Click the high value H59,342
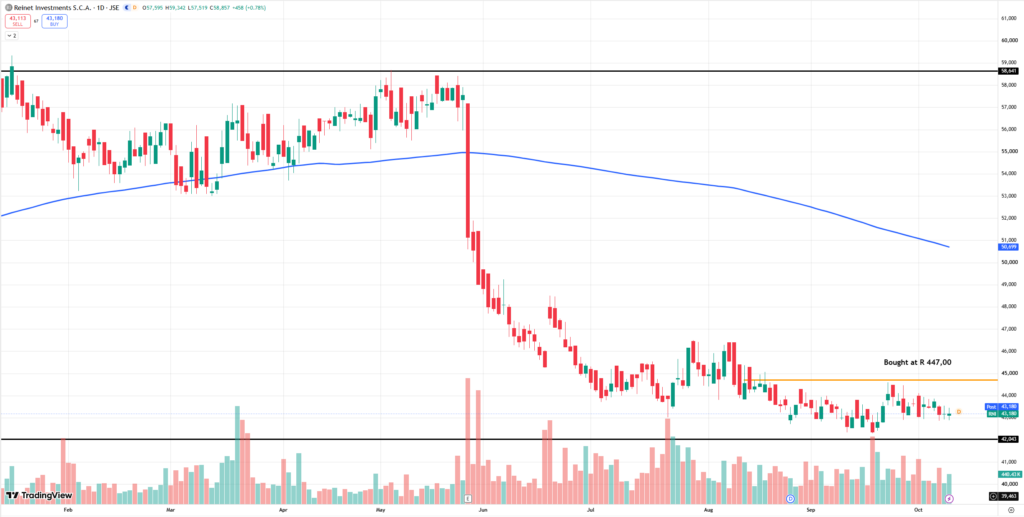This screenshot has height=517, width=1024. point(175,8)
